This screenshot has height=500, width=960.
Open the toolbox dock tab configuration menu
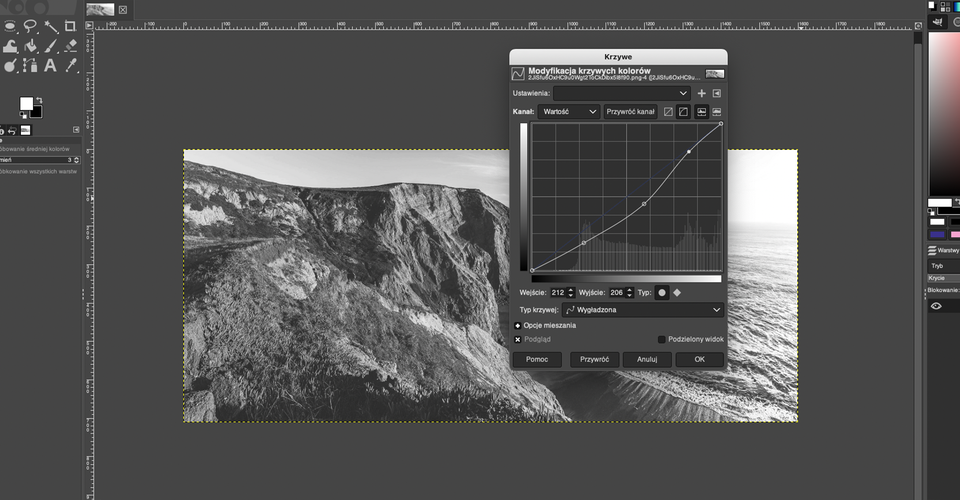point(76,130)
